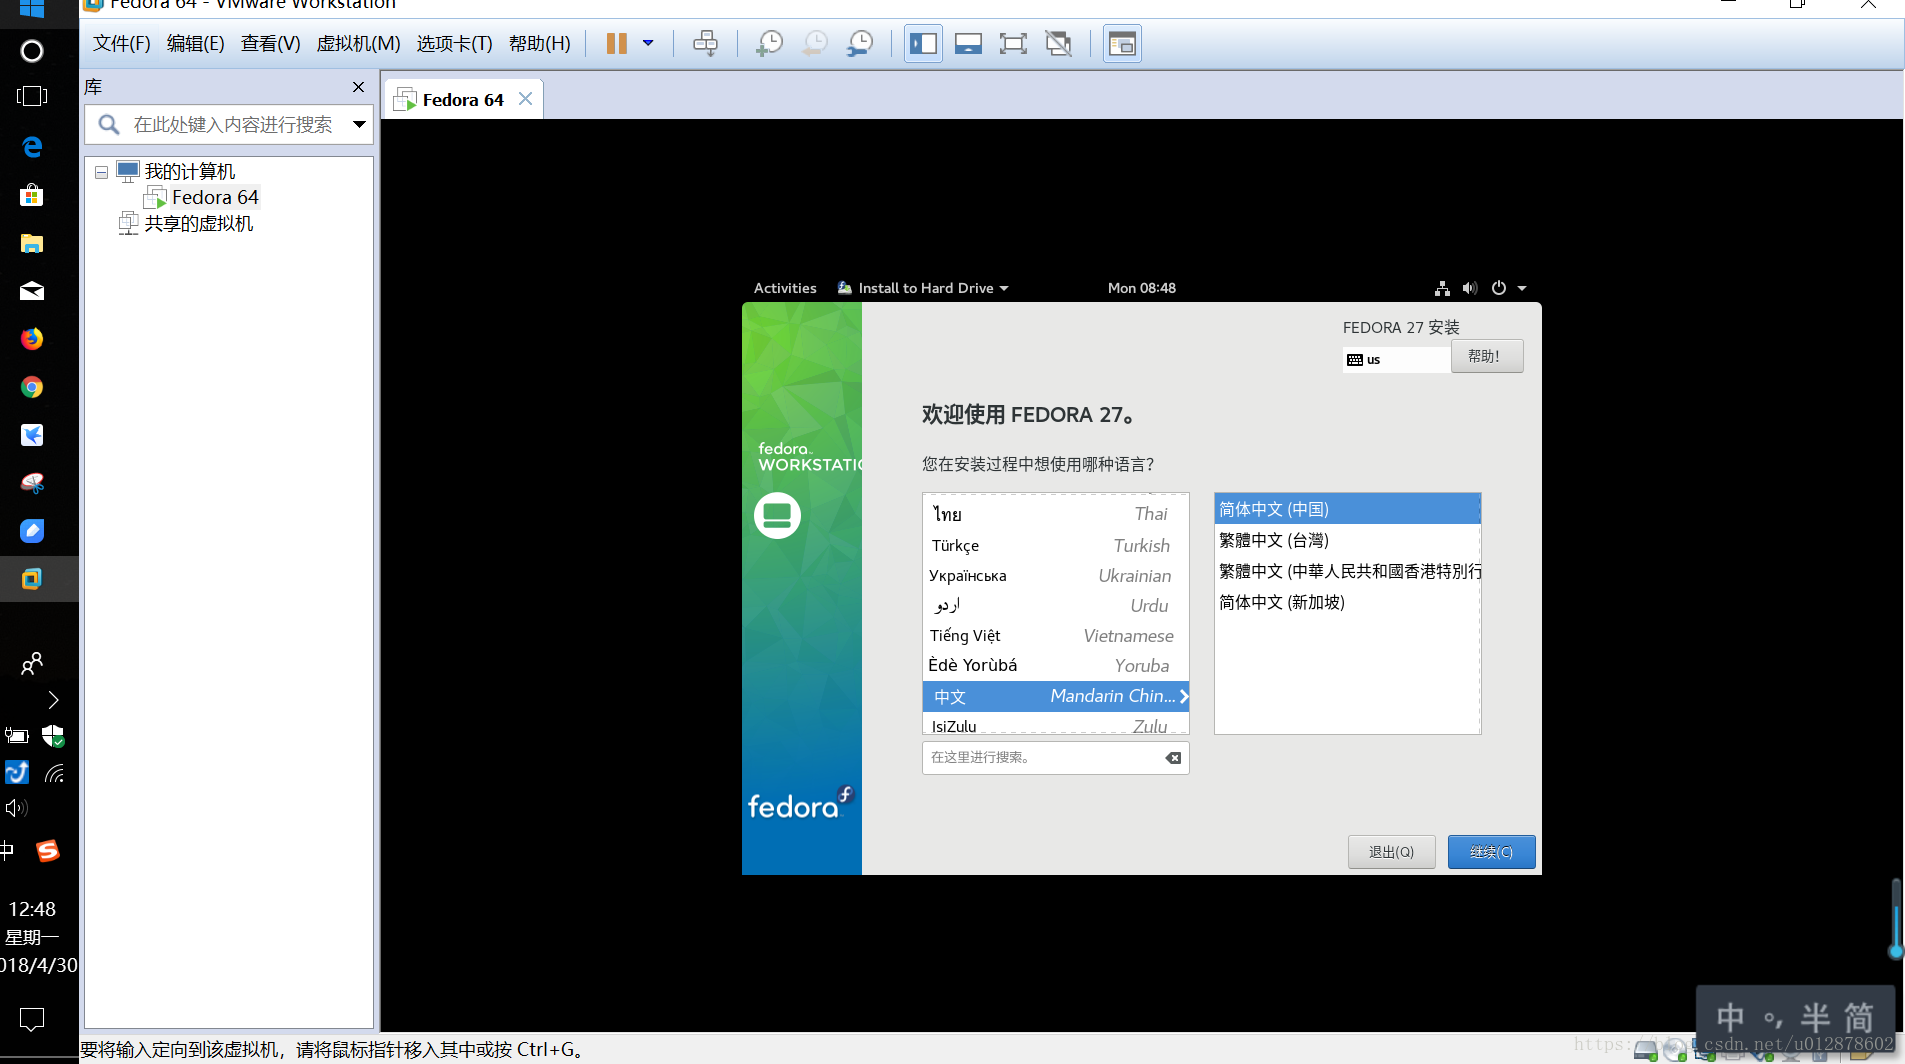
Task: Click the us keyboard layout indicator
Action: point(1396,359)
